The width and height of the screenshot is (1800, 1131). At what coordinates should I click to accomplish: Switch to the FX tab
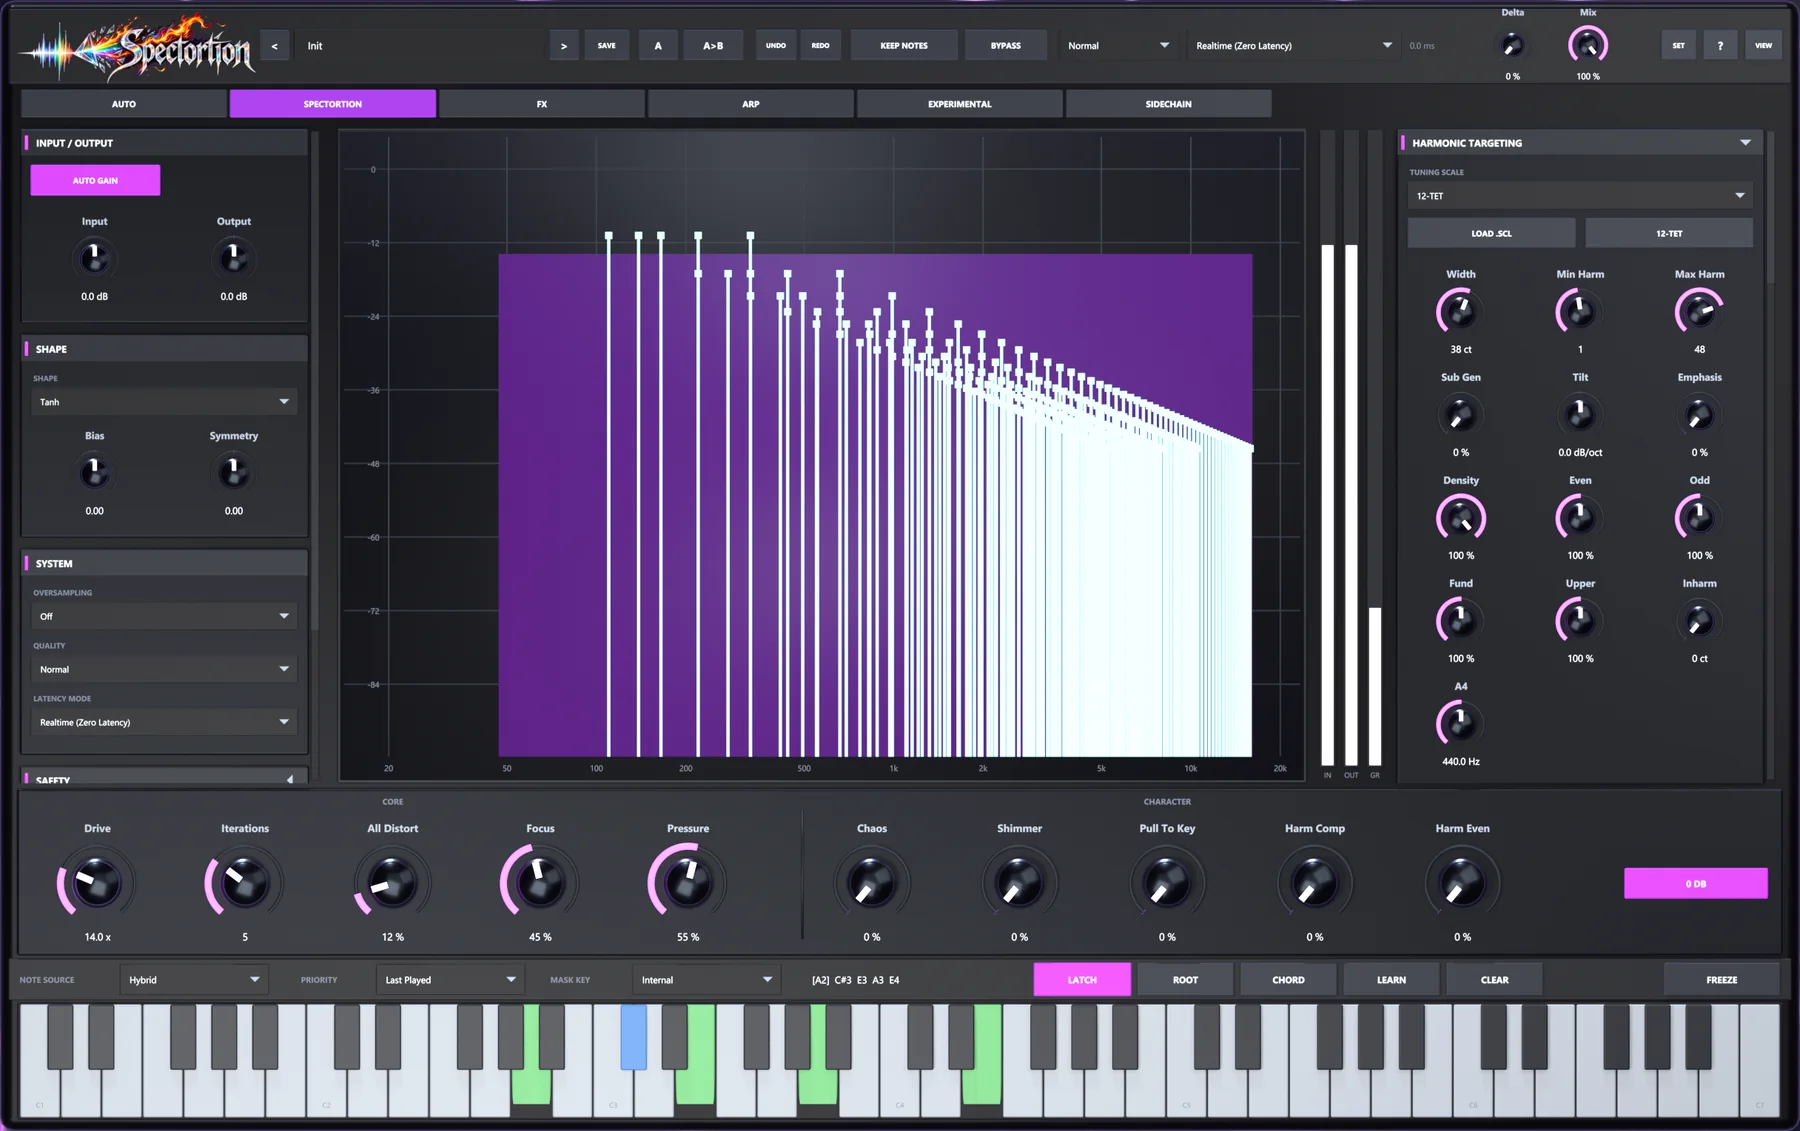(x=542, y=104)
